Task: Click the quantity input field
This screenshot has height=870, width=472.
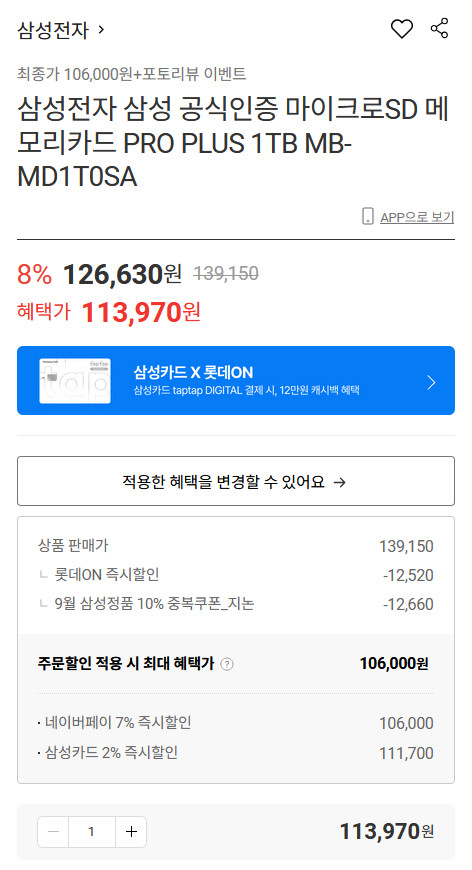Action: pyautogui.click(x=92, y=831)
